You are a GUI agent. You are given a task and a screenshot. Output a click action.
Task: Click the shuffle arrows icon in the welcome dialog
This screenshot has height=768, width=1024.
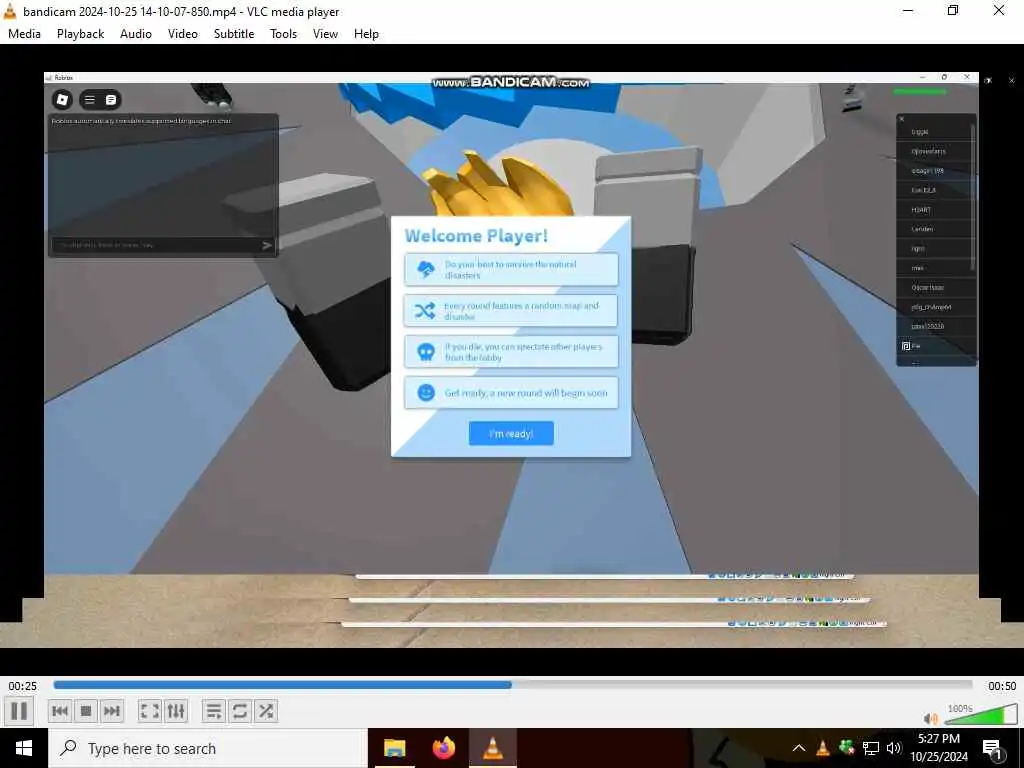click(x=425, y=310)
